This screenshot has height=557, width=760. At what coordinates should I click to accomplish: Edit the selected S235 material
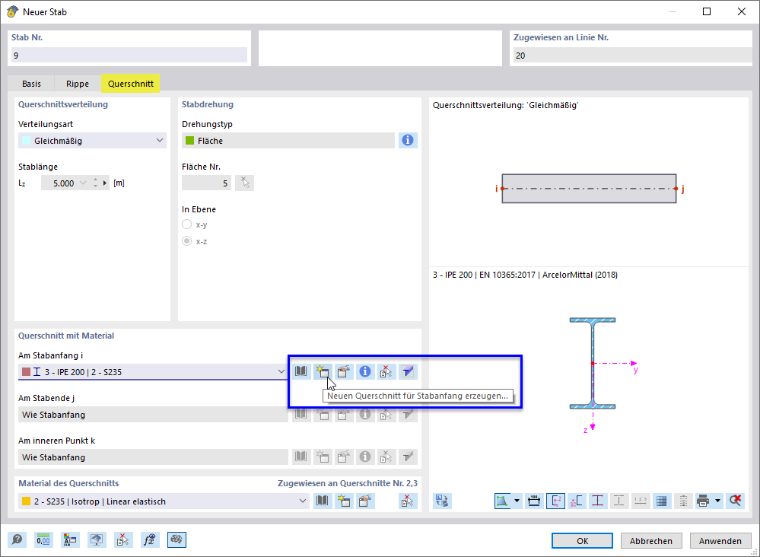coord(365,501)
